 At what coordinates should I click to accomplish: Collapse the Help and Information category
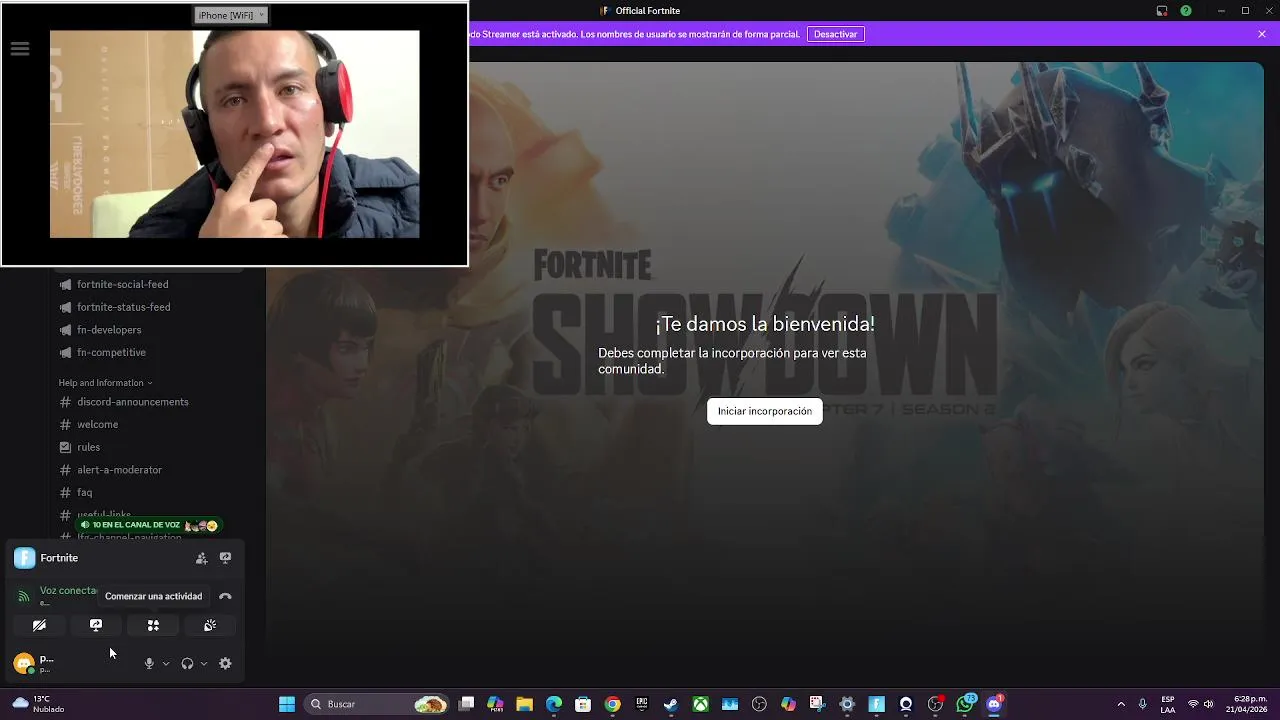(105, 383)
